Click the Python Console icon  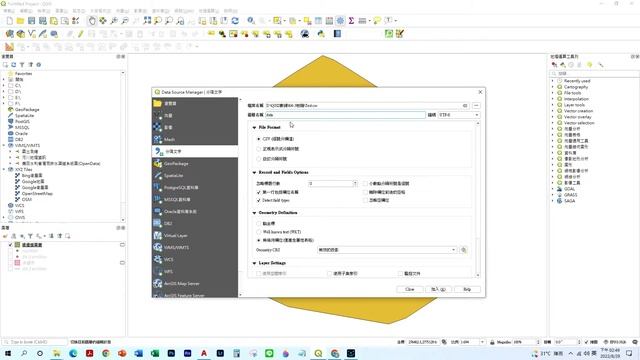321,34
